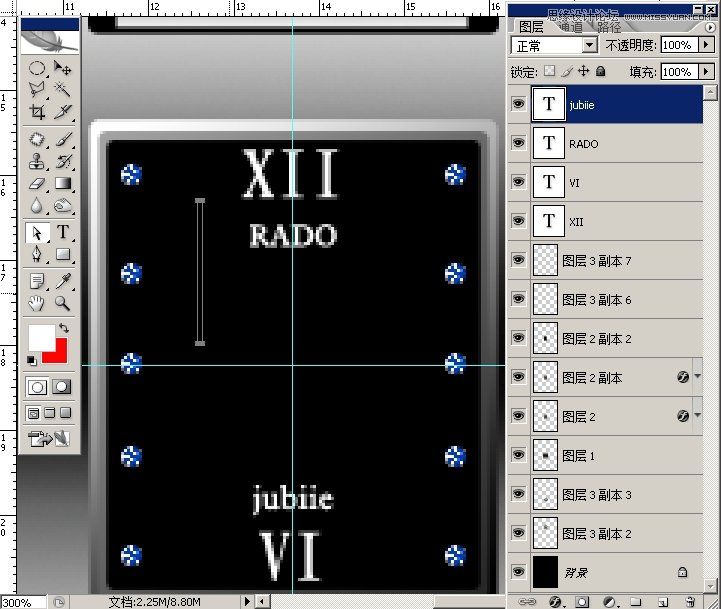The height and width of the screenshot is (609, 721).
Task: Toggle lock all
Action: [x=601, y=71]
